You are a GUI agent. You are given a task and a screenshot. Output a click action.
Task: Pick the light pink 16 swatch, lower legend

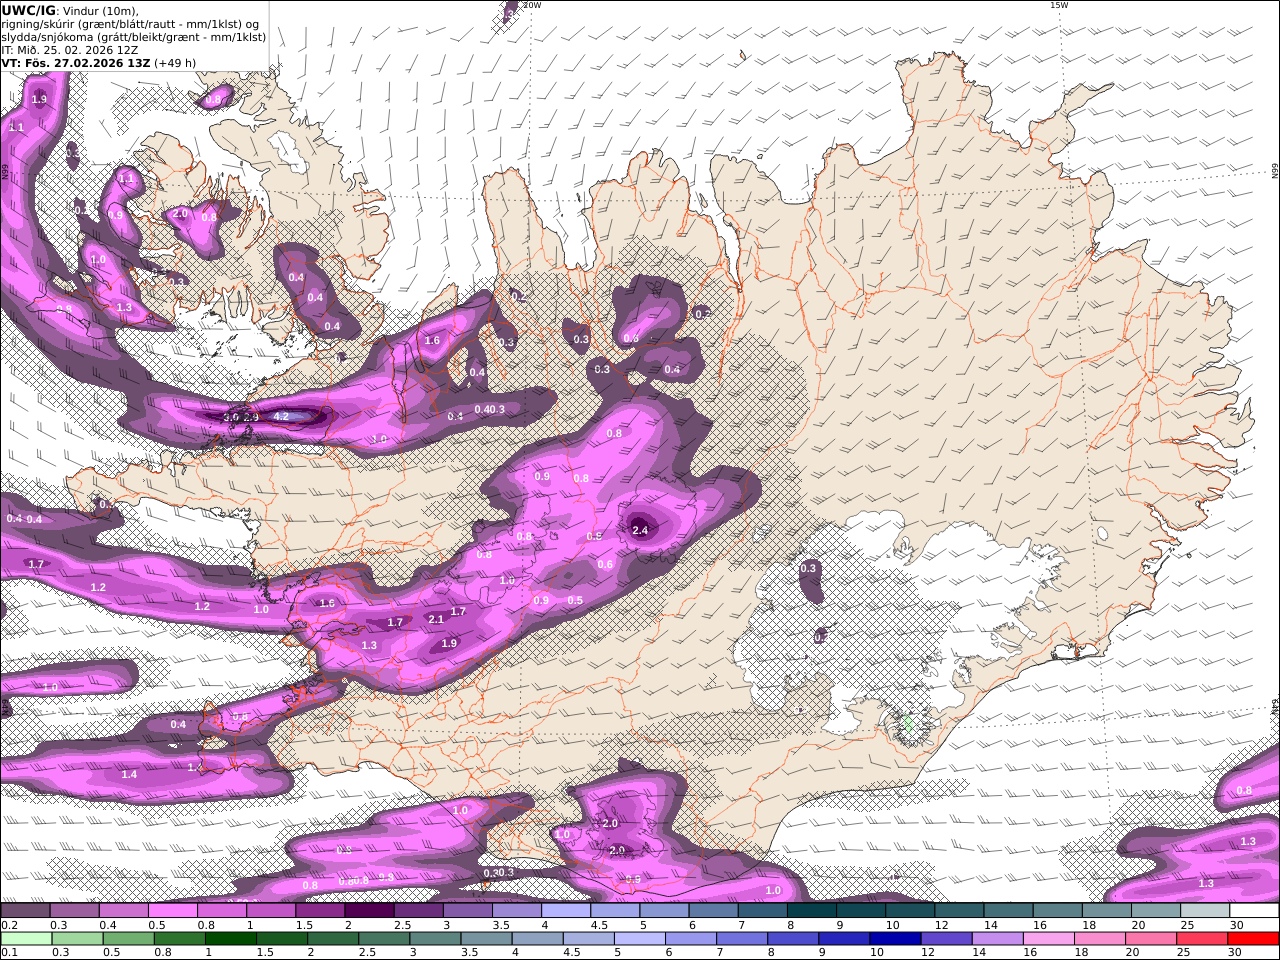(1047, 939)
